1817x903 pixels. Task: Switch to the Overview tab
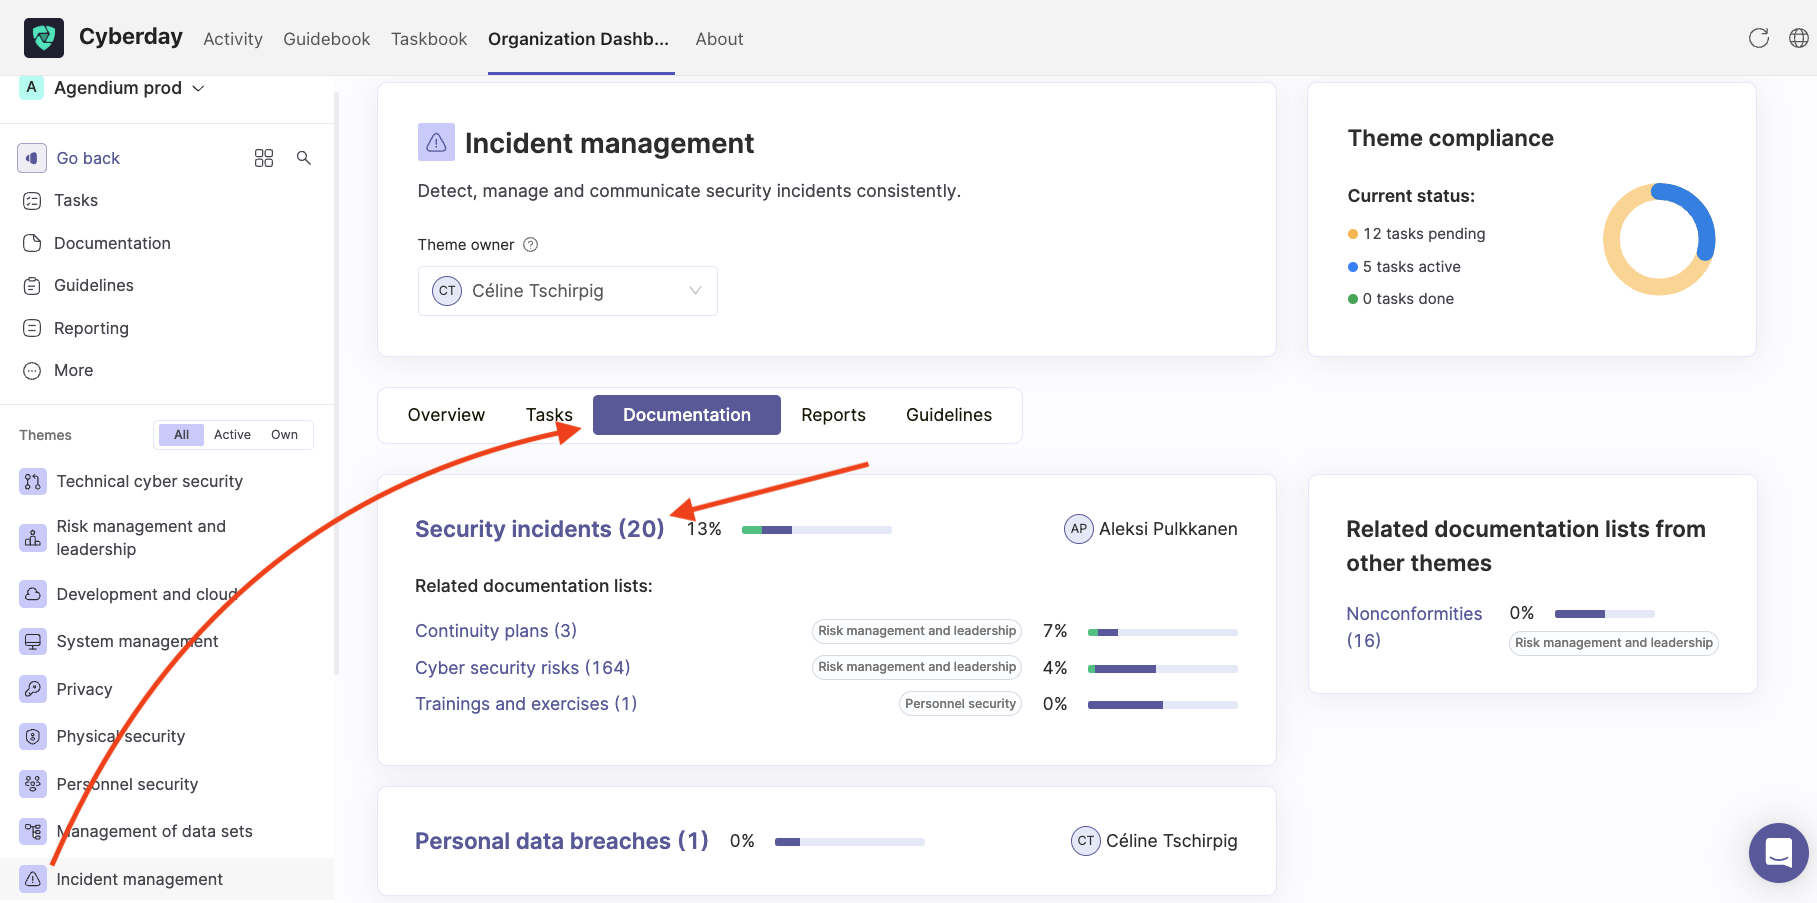(x=446, y=415)
